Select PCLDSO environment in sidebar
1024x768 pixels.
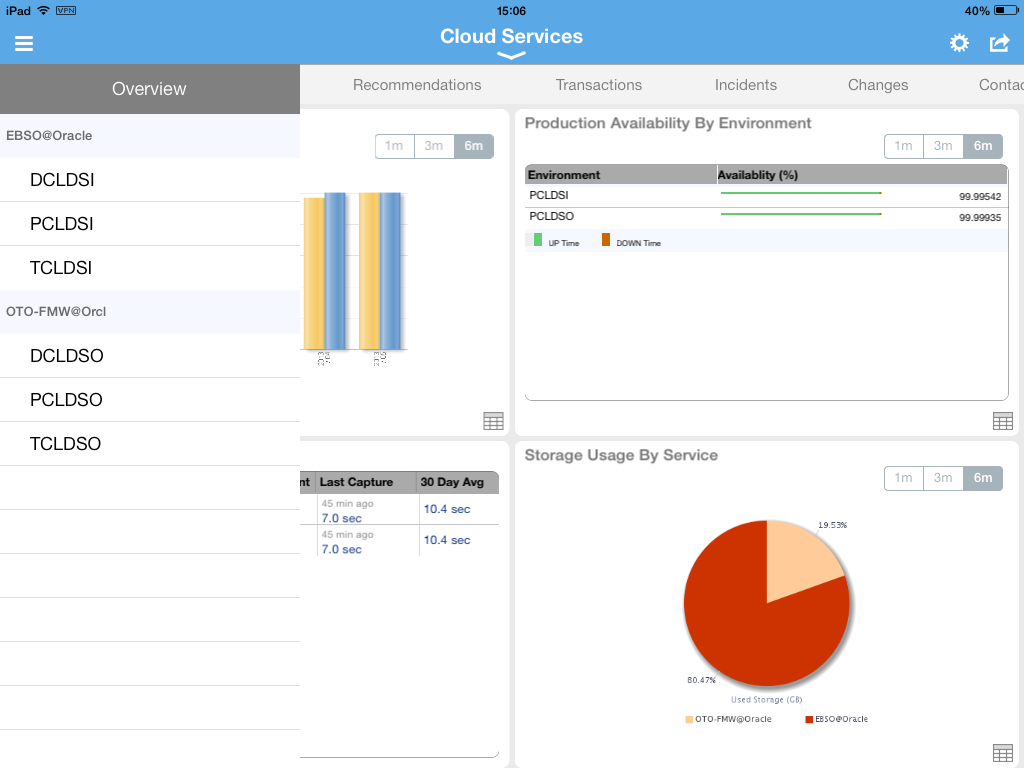pyautogui.click(x=150, y=400)
